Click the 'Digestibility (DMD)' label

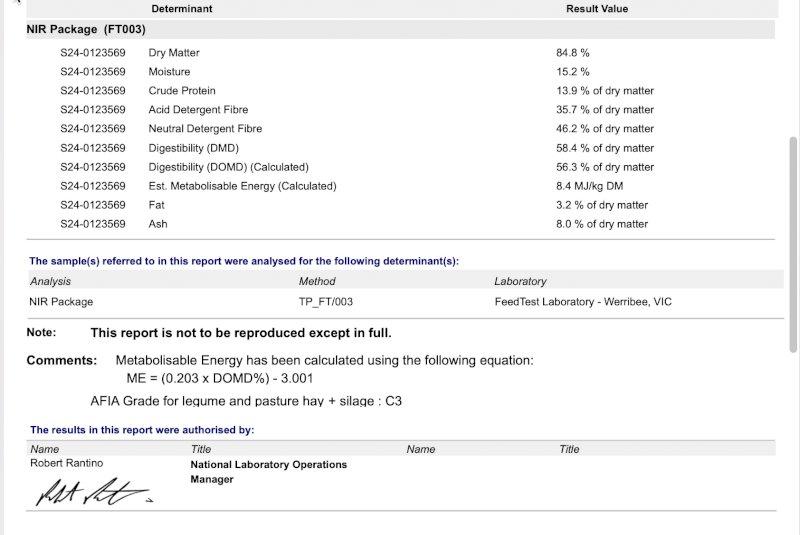193,148
